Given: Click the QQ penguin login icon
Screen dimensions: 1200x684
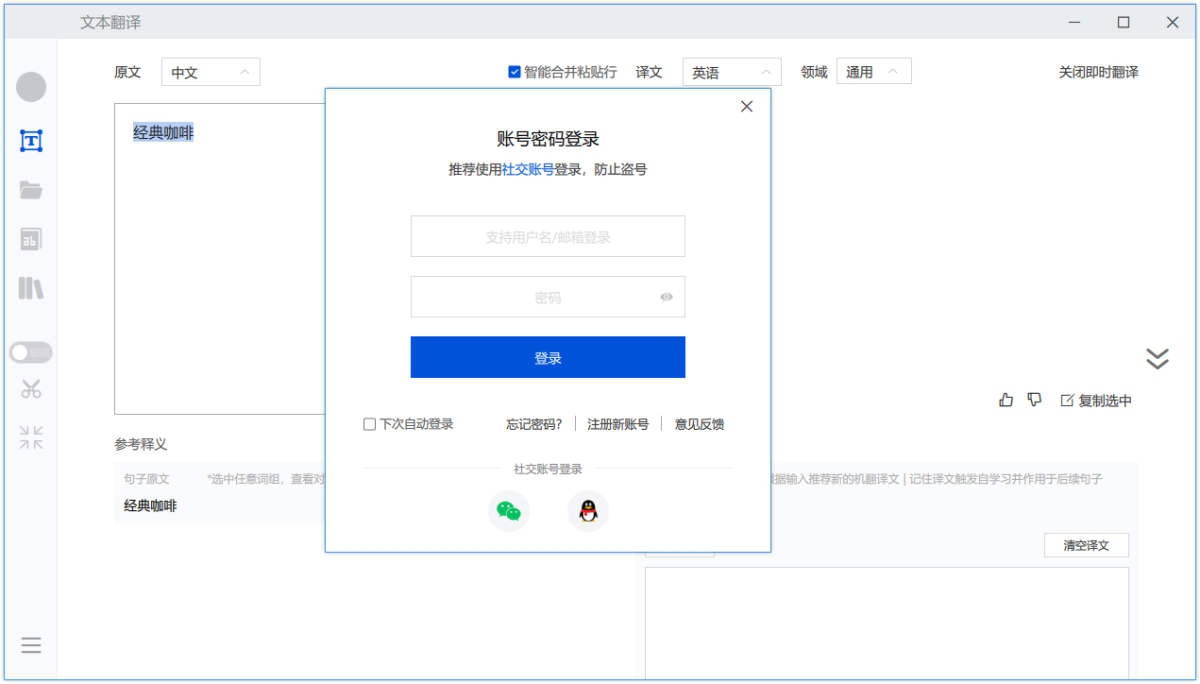Looking at the screenshot, I should pyautogui.click(x=588, y=512).
